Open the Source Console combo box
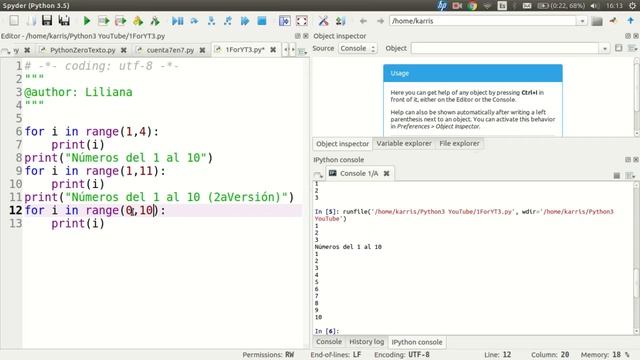This screenshot has width=640, height=360. point(357,48)
